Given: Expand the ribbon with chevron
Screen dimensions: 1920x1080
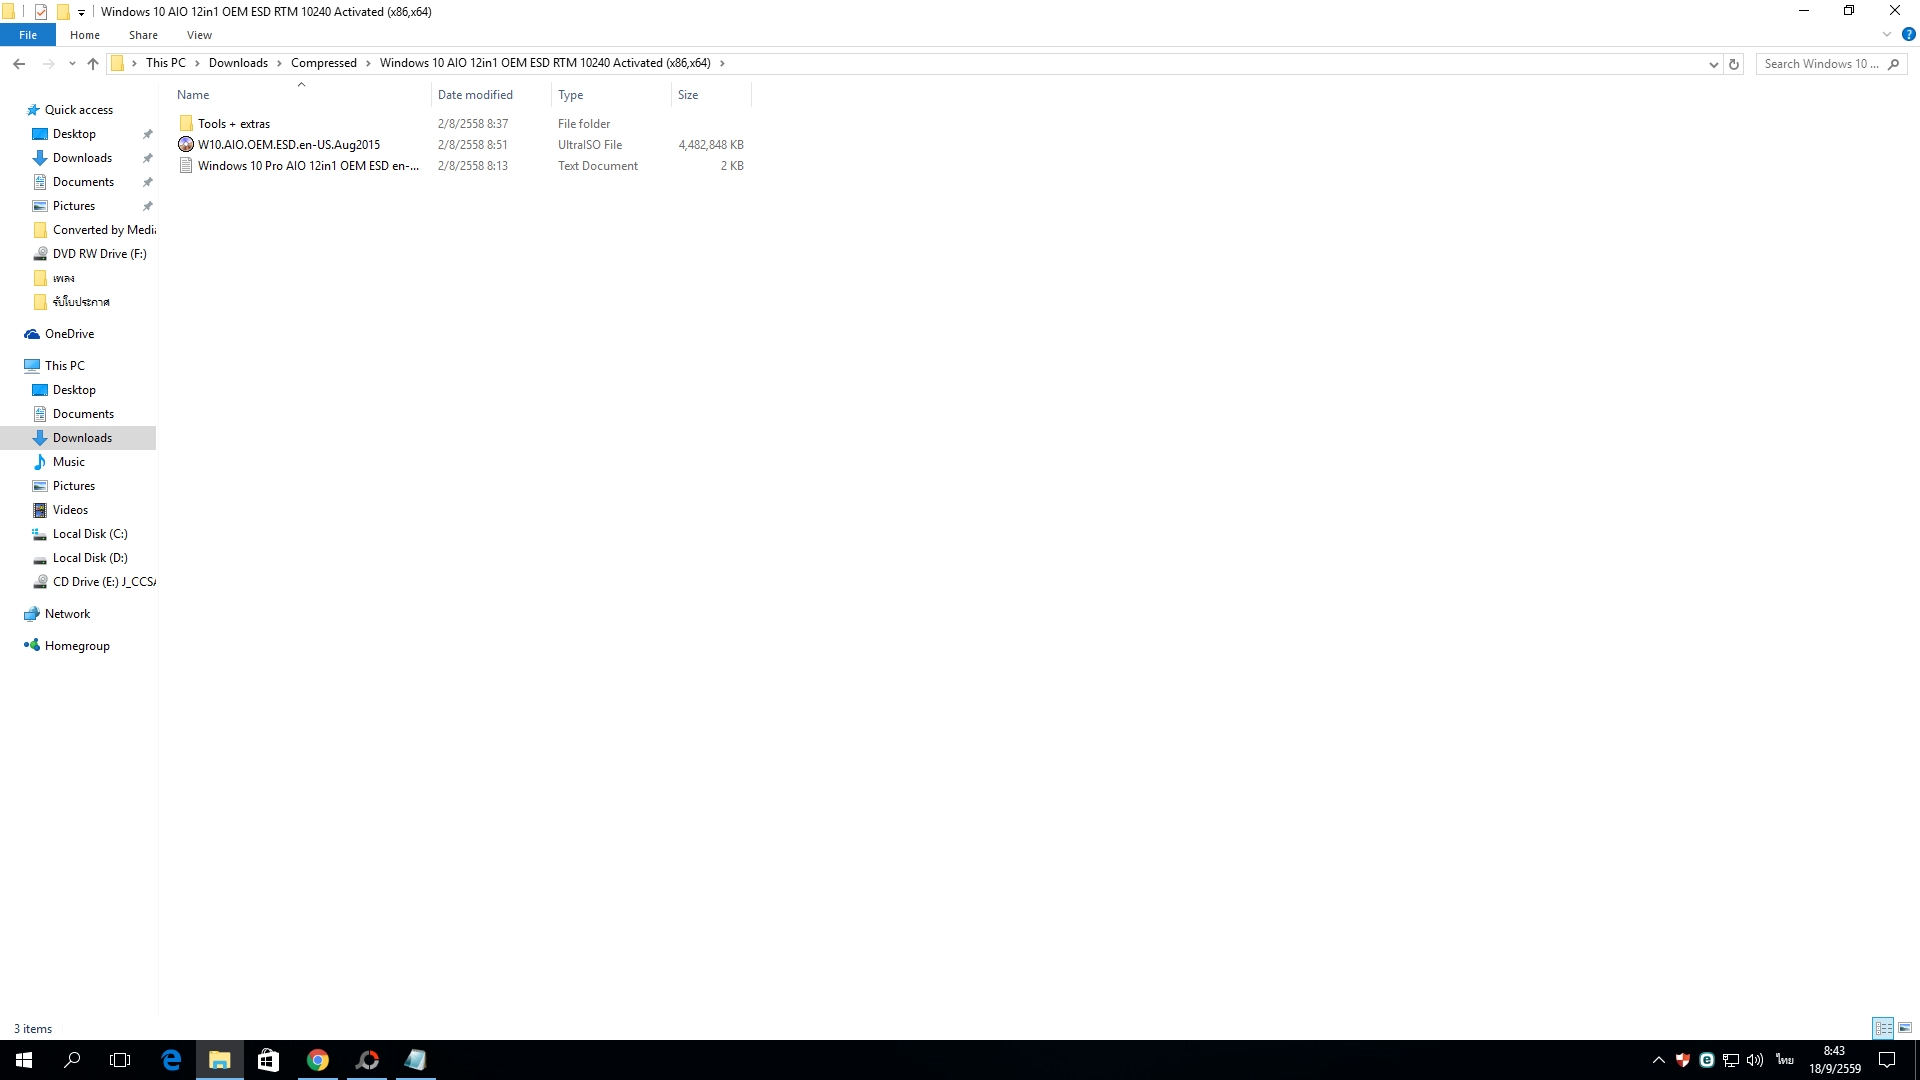Looking at the screenshot, I should coord(1886,34).
